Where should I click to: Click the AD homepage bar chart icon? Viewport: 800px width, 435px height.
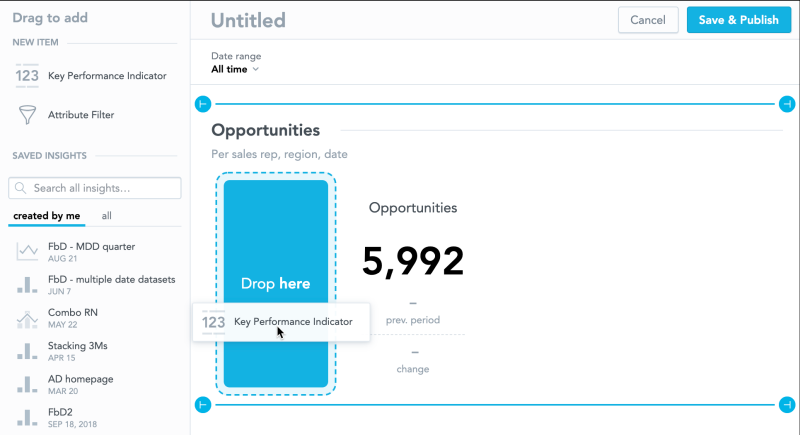tap(27, 385)
